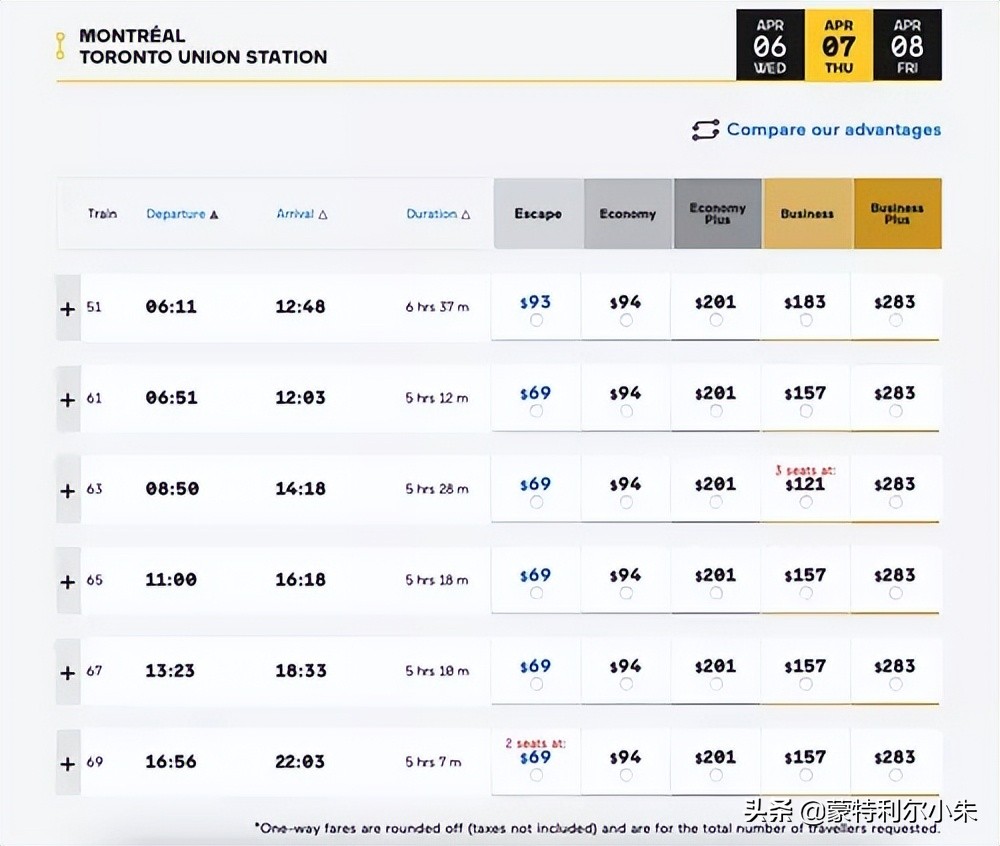
Task: Click the Economy Plus column header
Action: point(717,214)
